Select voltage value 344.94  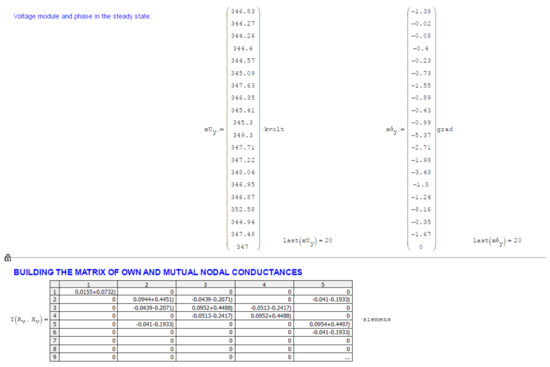pos(243,222)
